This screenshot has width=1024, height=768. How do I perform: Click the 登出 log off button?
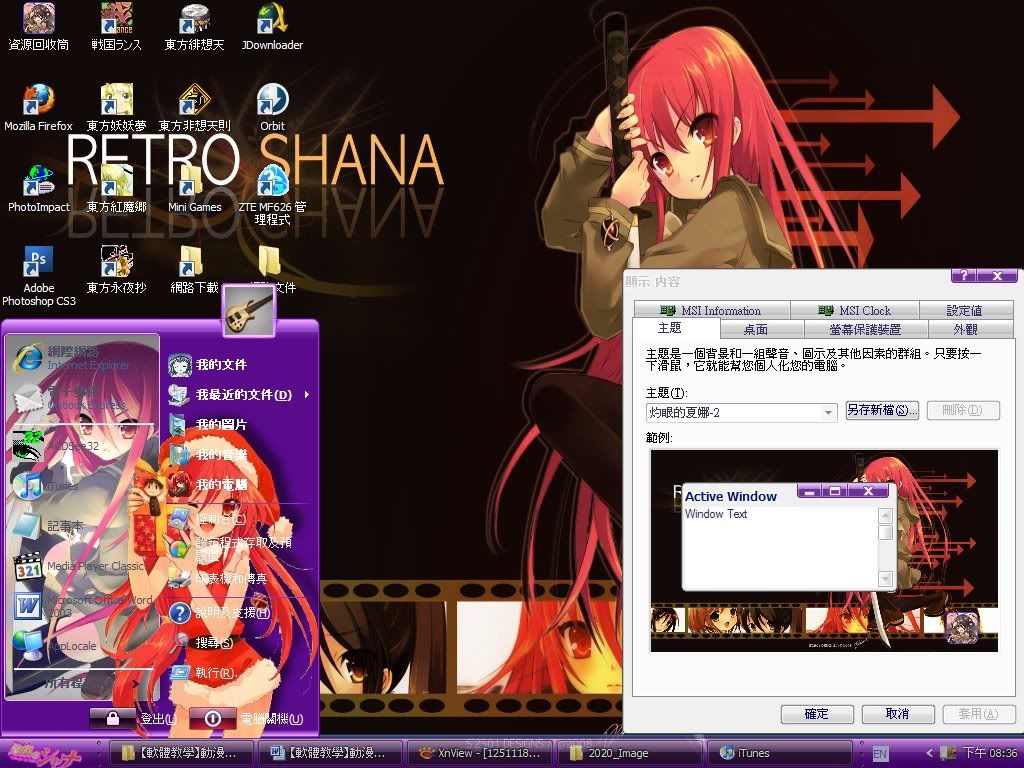click(134, 719)
